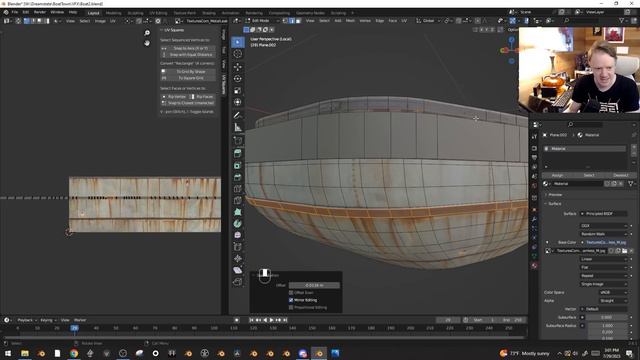
Task: Open the Material properties tab icon
Action: coord(534,266)
